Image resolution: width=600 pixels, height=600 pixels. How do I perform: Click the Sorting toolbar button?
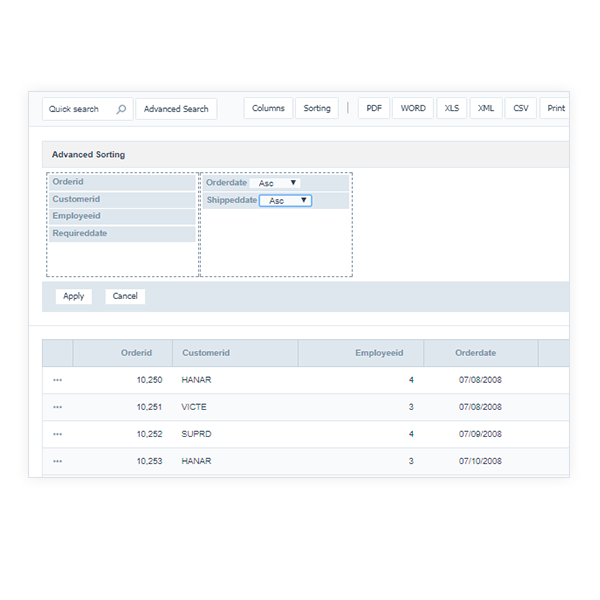[x=317, y=108]
